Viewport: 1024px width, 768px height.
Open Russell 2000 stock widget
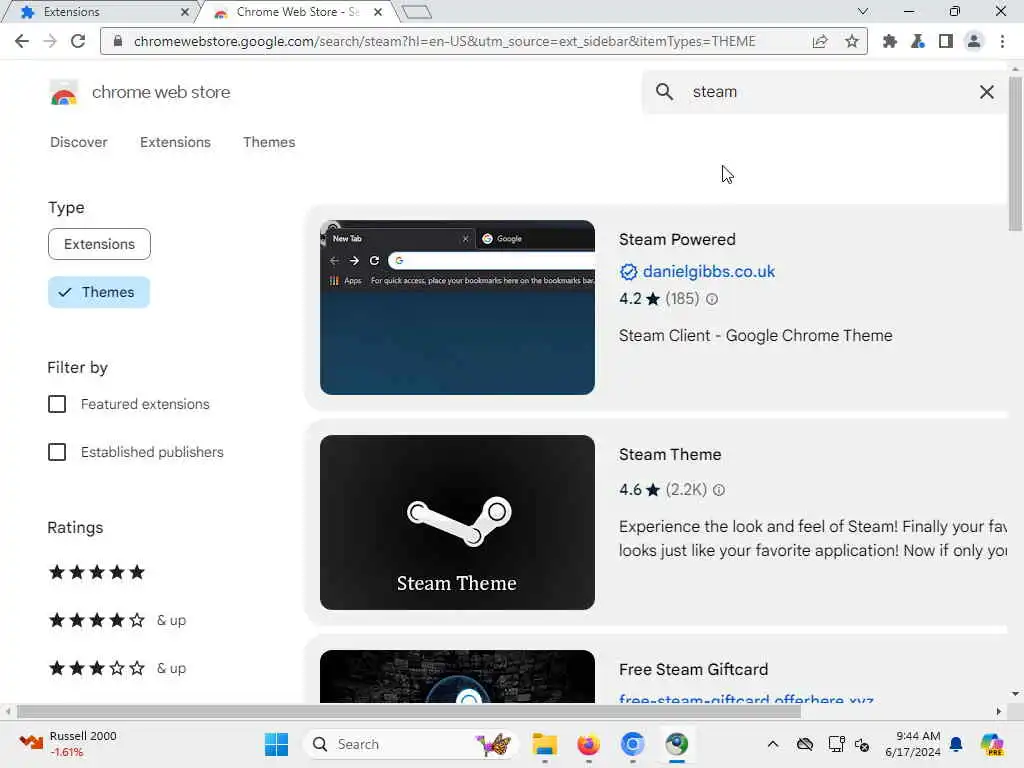point(67,744)
